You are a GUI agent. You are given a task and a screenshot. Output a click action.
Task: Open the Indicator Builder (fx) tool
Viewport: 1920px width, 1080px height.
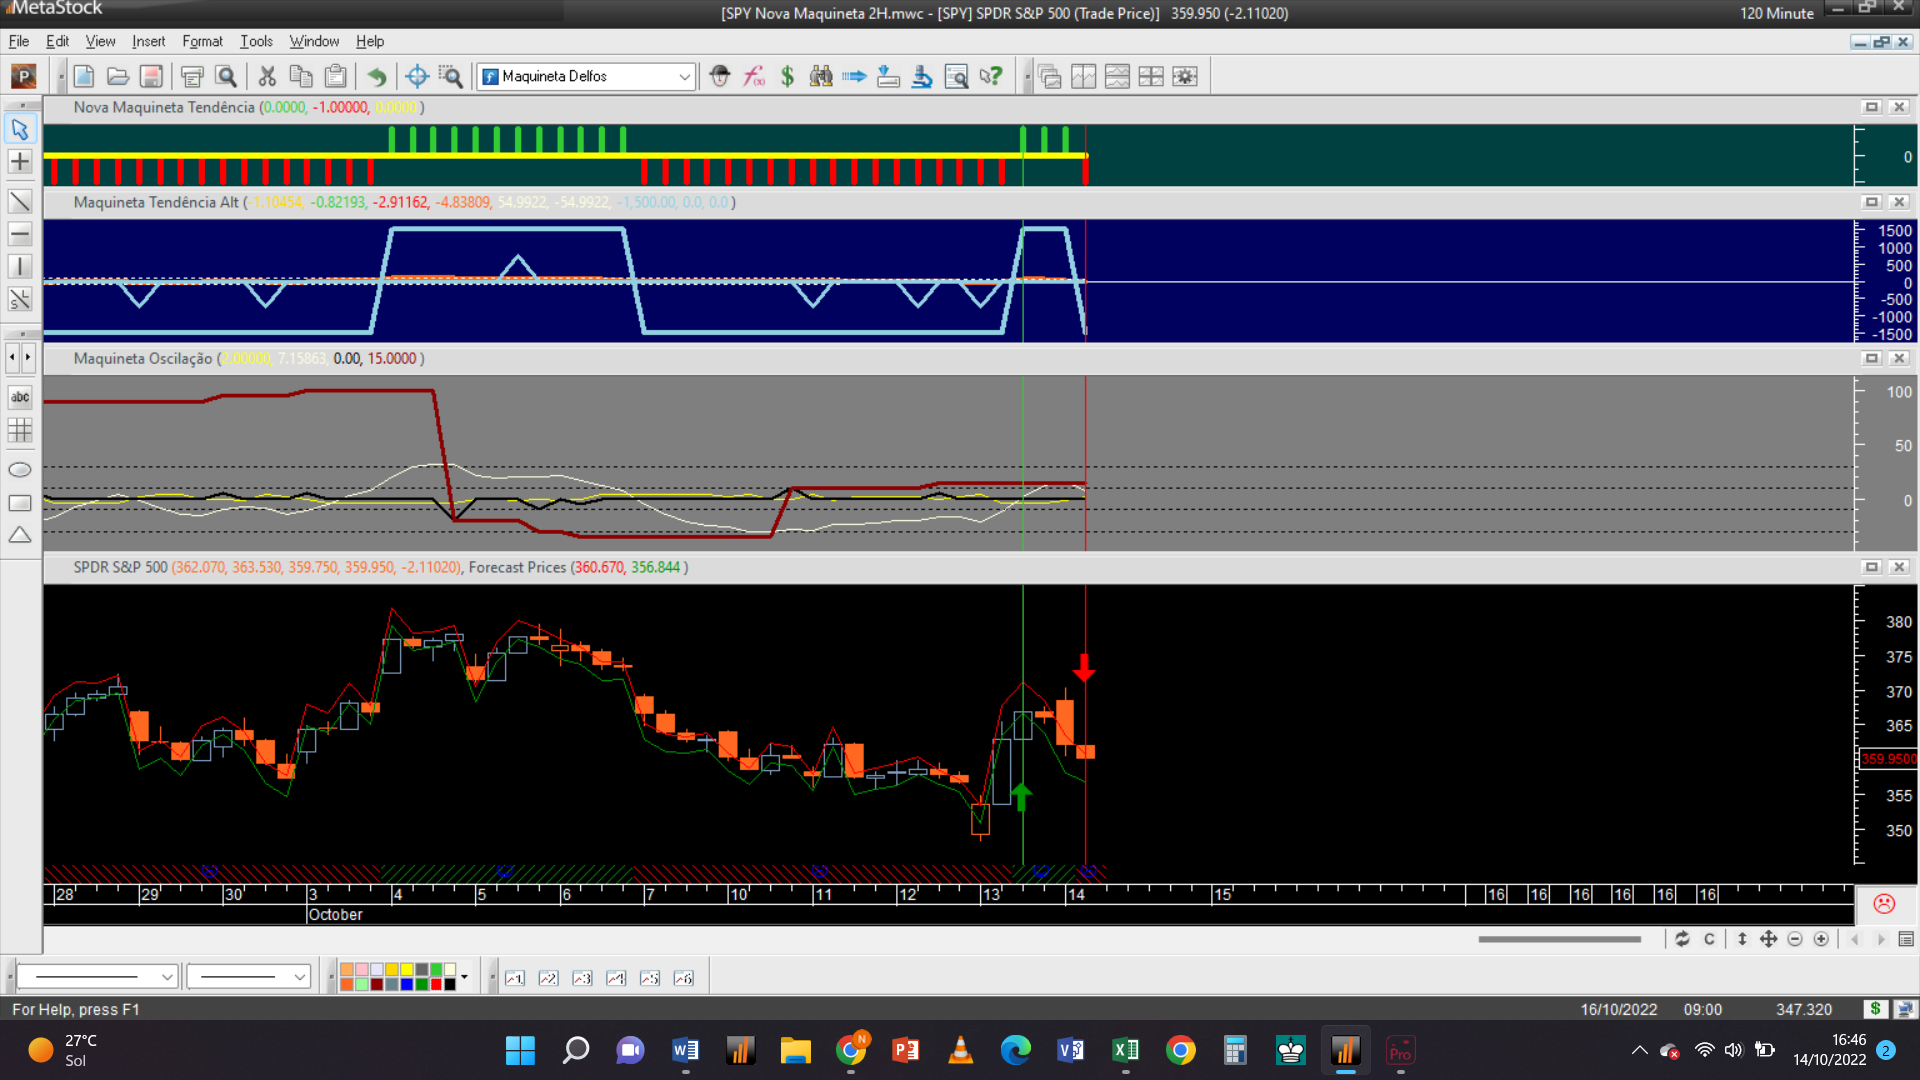point(754,76)
